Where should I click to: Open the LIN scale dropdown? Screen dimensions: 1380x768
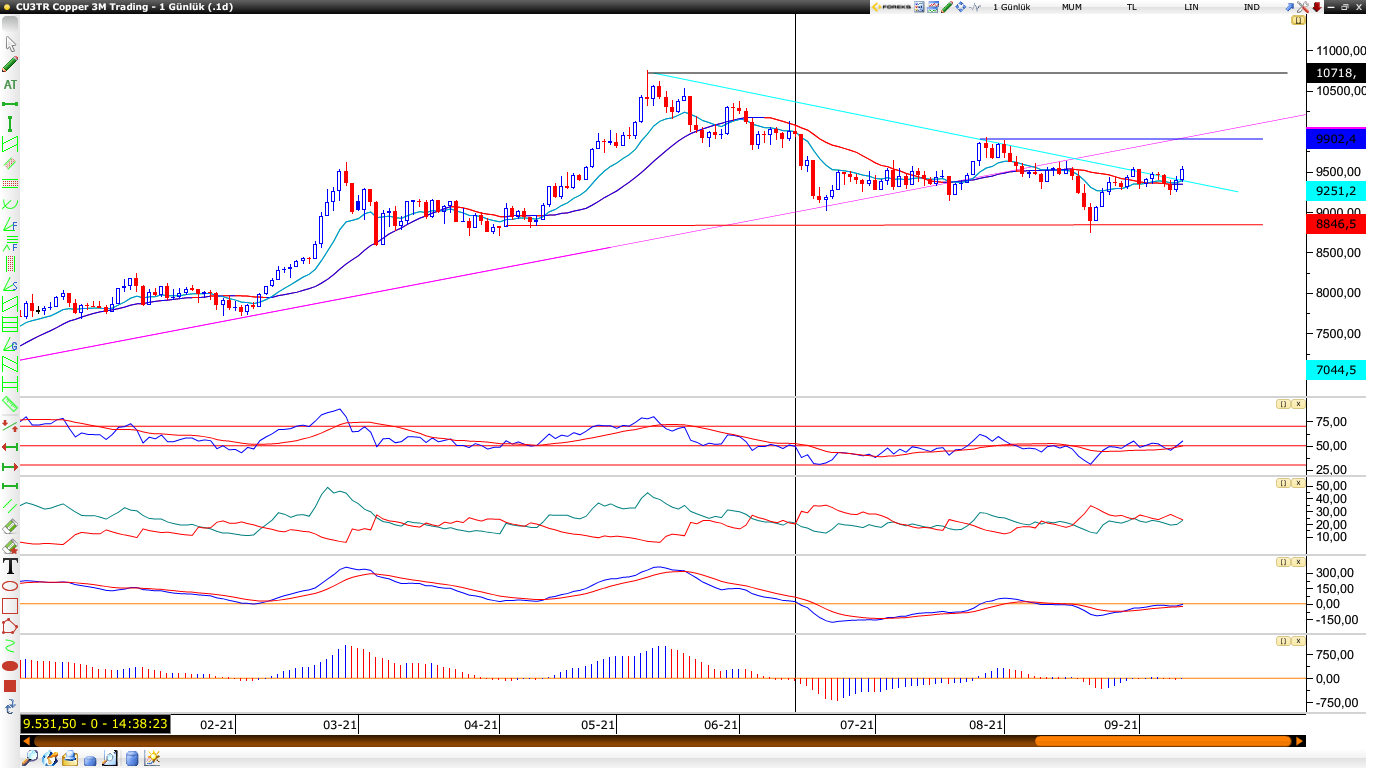point(1191,7)
